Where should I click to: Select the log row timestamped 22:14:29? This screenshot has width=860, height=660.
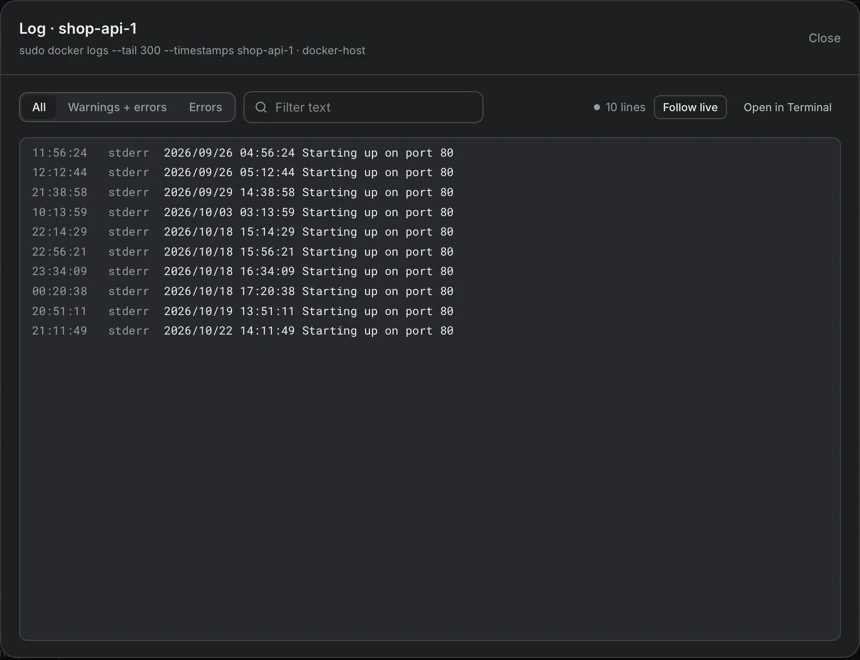429,232
